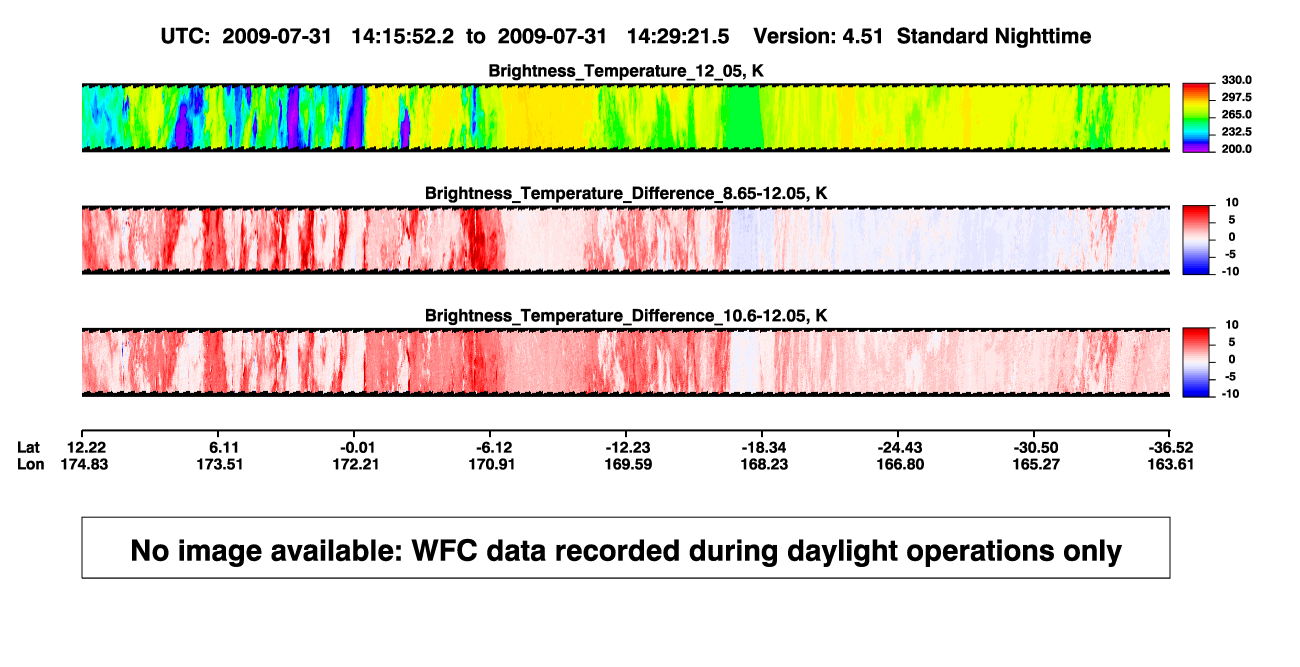Click the longitude value '168.23'

pyautogui.click(x=766, y=464)
